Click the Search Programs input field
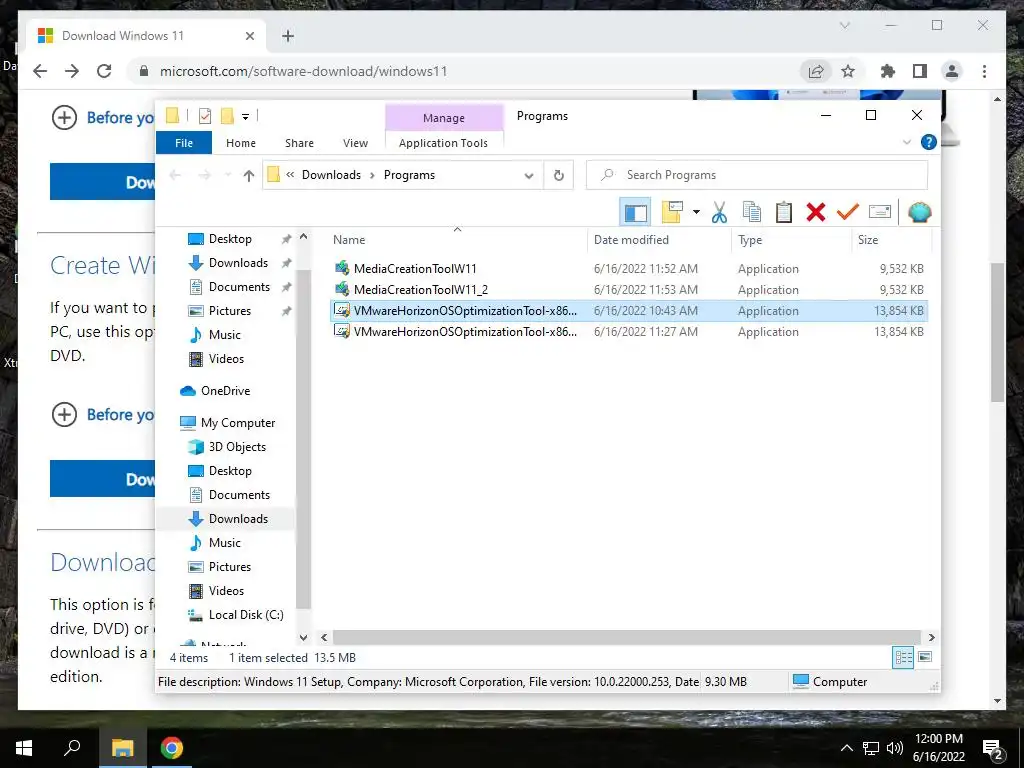The width and height of the screenshot is (1024, 768). pos(757,175)
